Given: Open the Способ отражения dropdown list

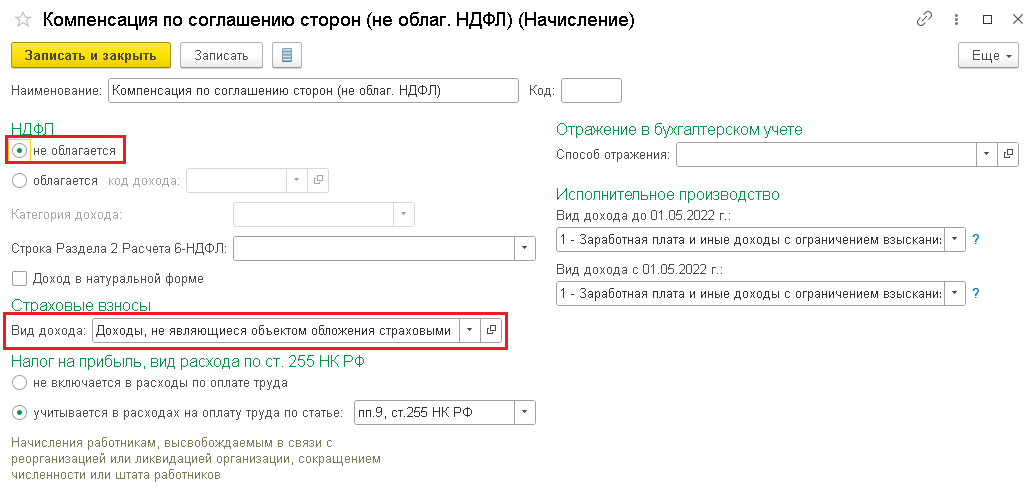Looking at the screenshot, I should [986, 154].
